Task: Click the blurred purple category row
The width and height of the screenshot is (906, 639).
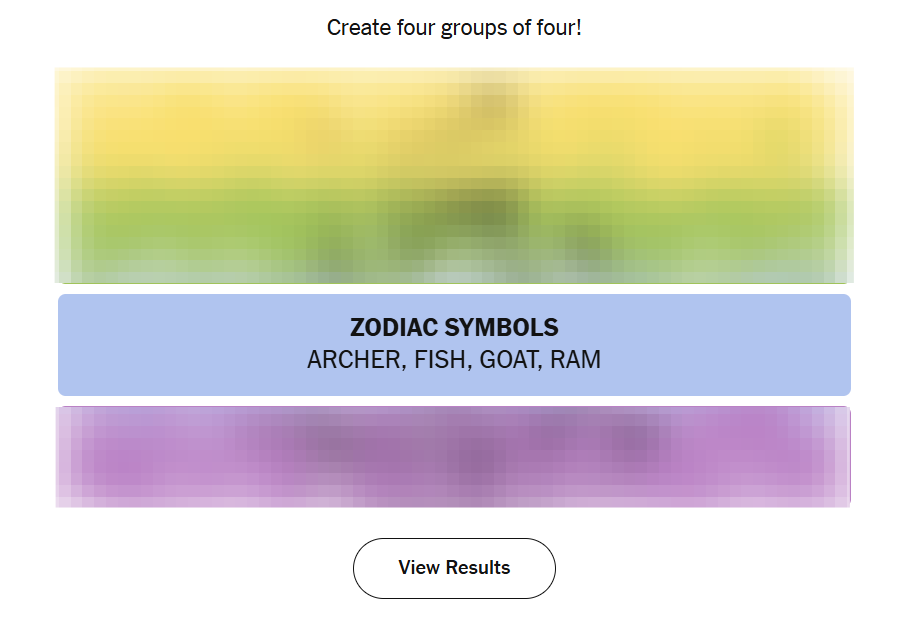Action: (454, 457)
